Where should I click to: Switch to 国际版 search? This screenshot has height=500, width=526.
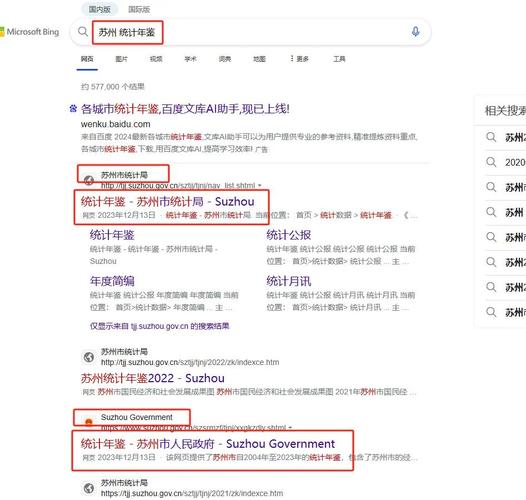tap(139, 9)
